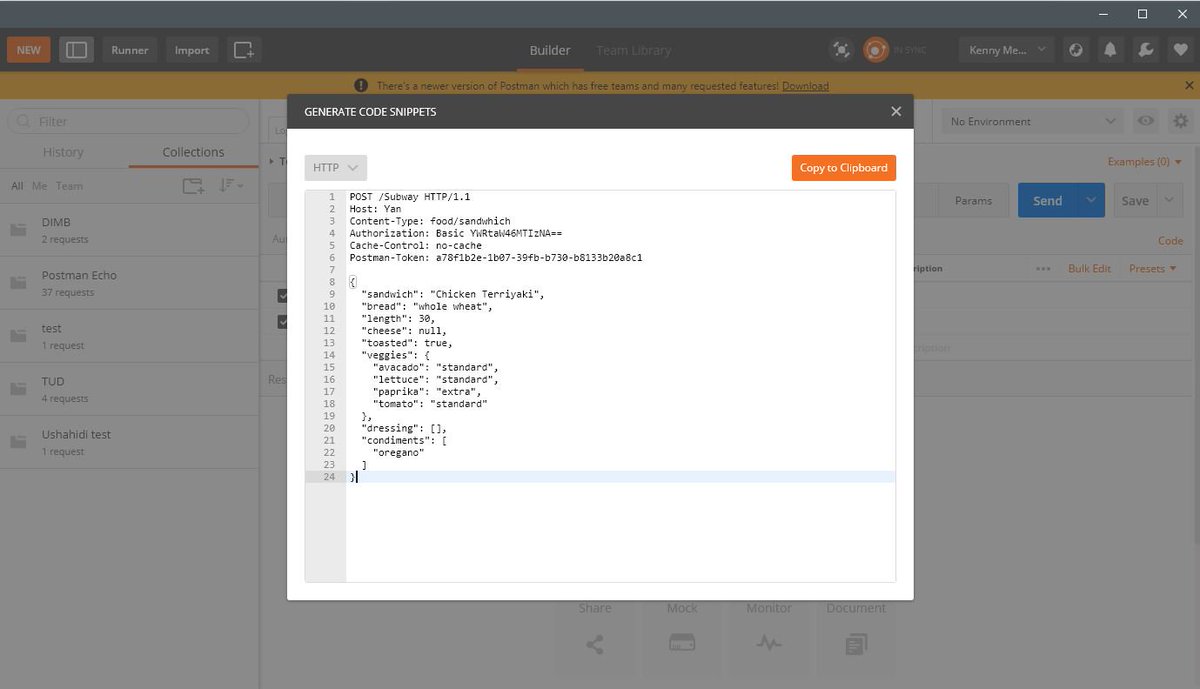Click the Postman Echo folder icon
The height and width of the screenshot is (689, 1200).
click(x=18, y=283)
